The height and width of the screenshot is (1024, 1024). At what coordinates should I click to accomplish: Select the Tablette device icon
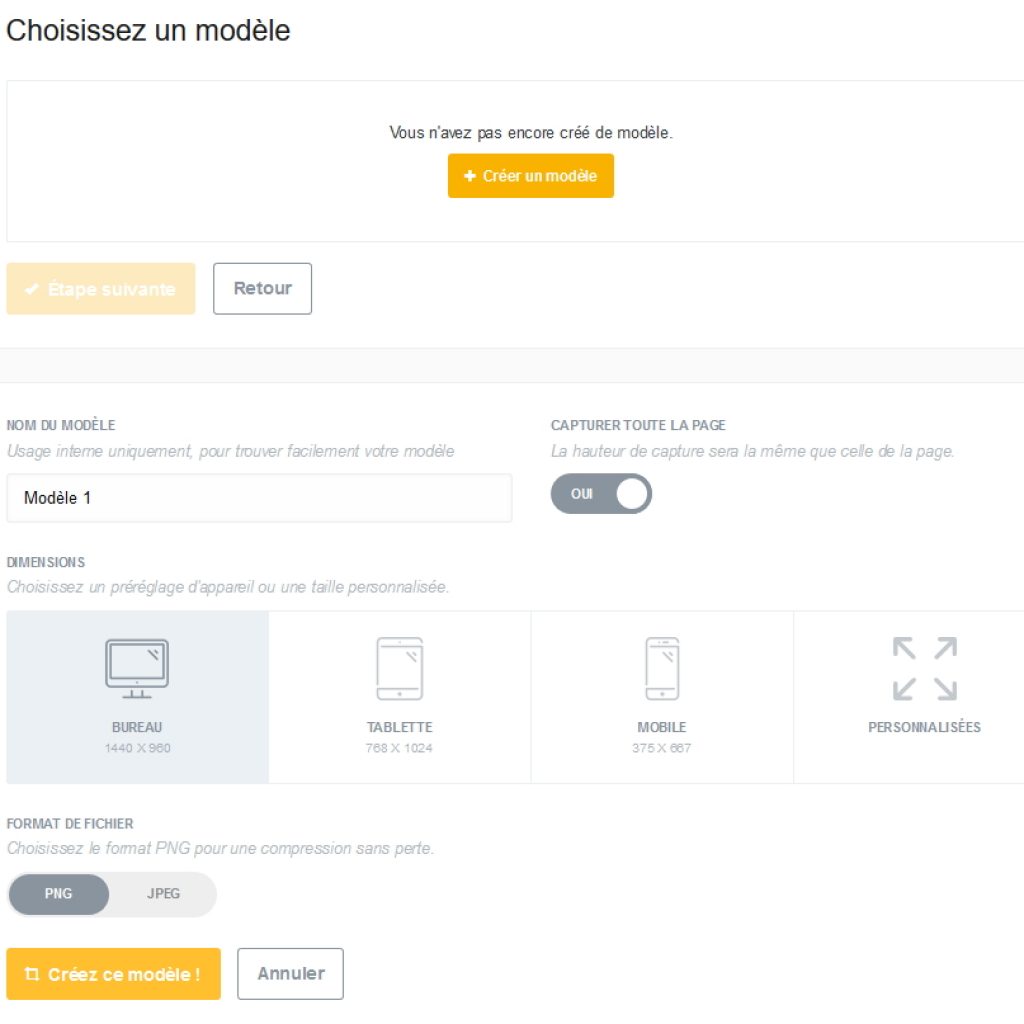[x=400, y=668]
